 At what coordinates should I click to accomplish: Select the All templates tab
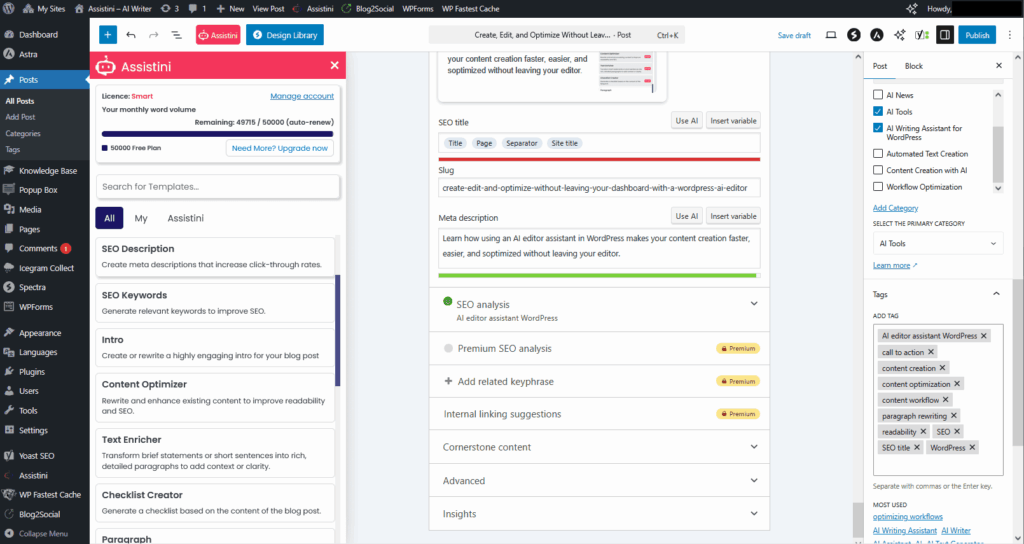coord(109,218)
